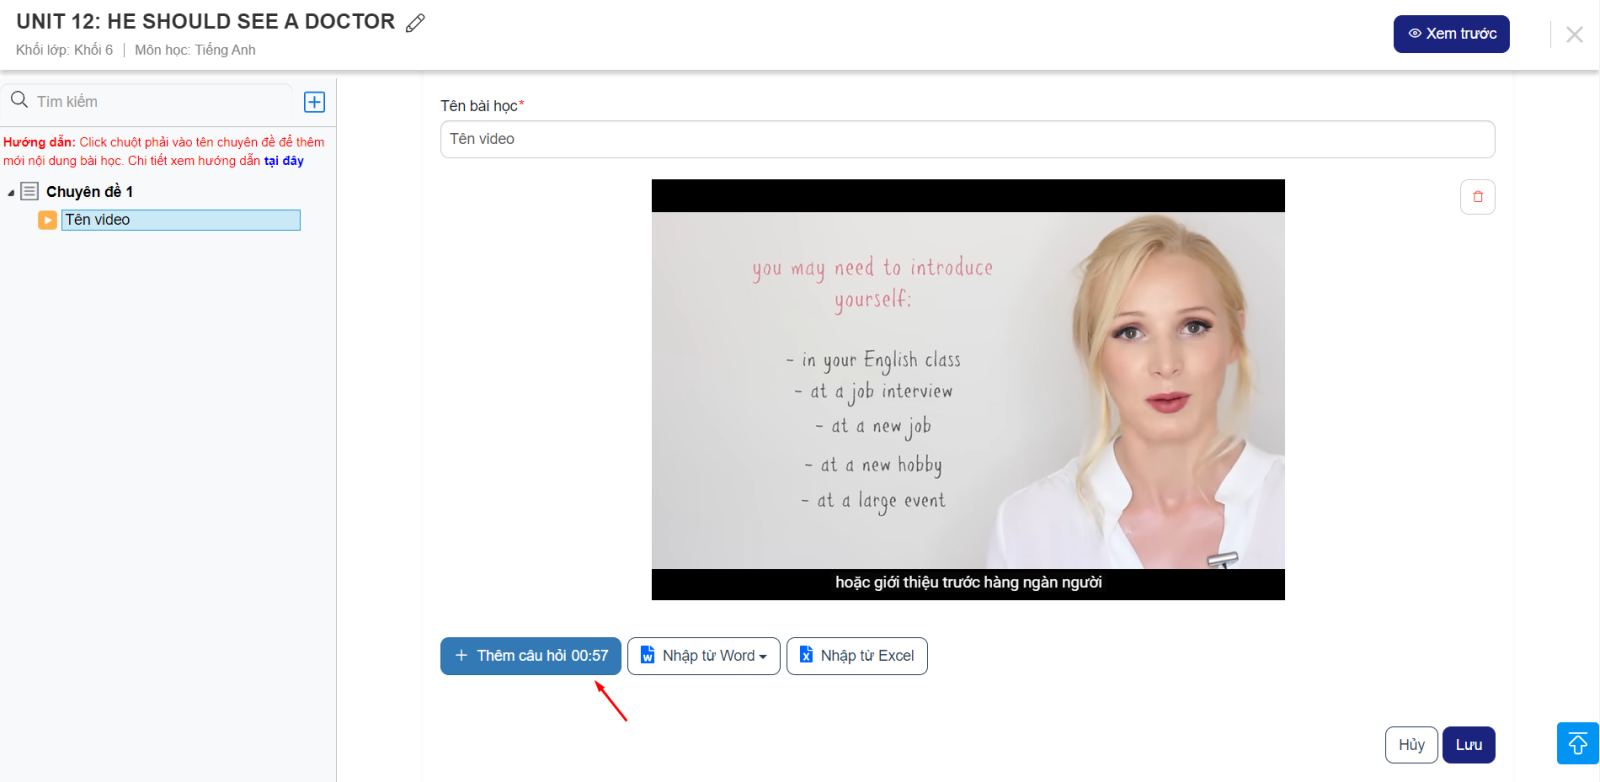The width and height of the screenshot is (1600, 782).
Task: Close the lesson editor with the X
Action: click(1574, 35)
